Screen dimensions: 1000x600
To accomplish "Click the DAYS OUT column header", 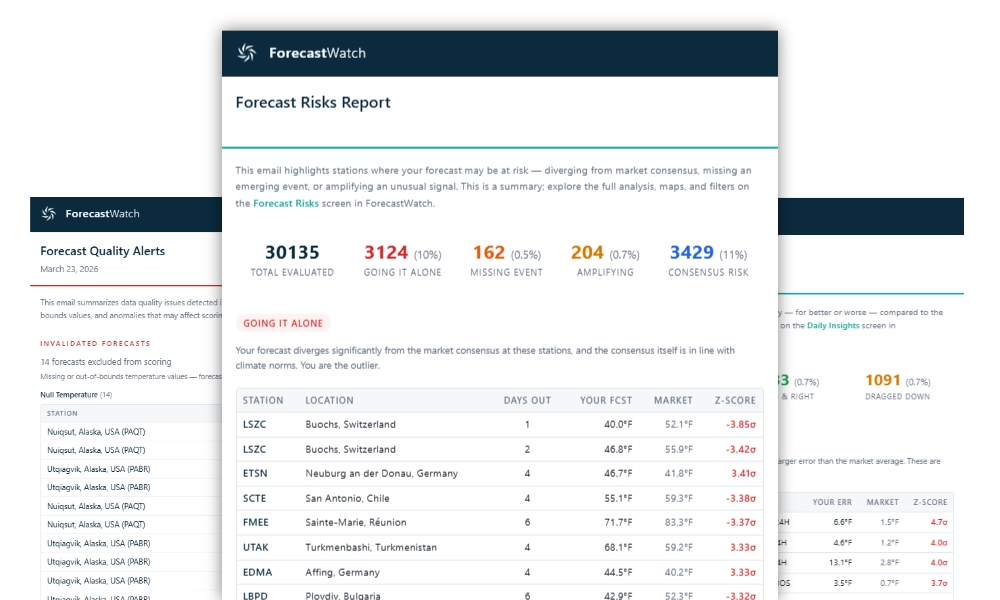I will (x=527, y=400).
